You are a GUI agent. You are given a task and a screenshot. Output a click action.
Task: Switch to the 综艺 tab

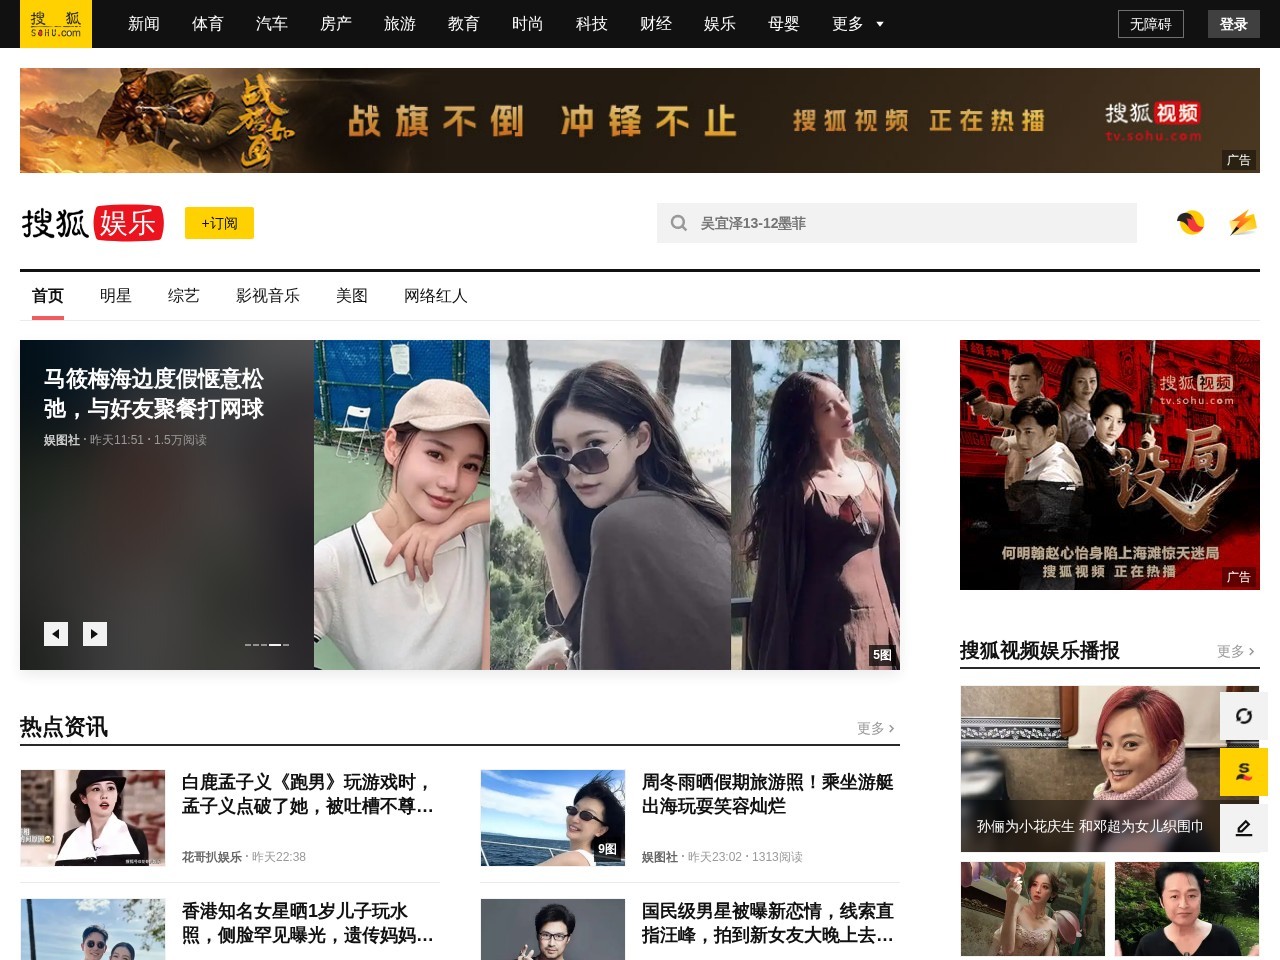pyautogui.click(x=184, y=296)
